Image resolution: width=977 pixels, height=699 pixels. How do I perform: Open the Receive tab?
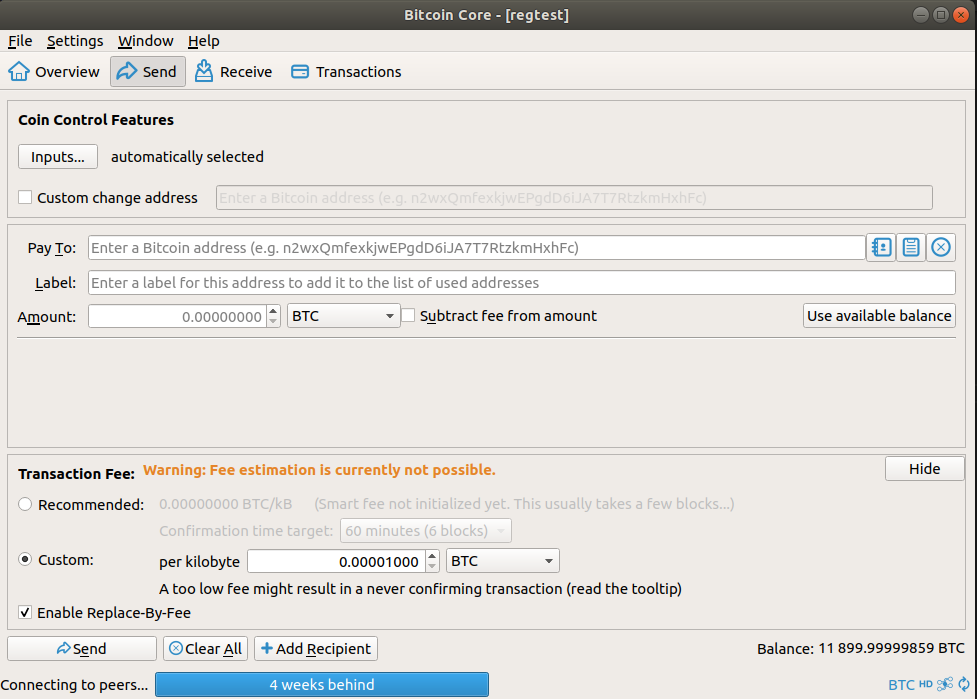(x=234, y=72)
